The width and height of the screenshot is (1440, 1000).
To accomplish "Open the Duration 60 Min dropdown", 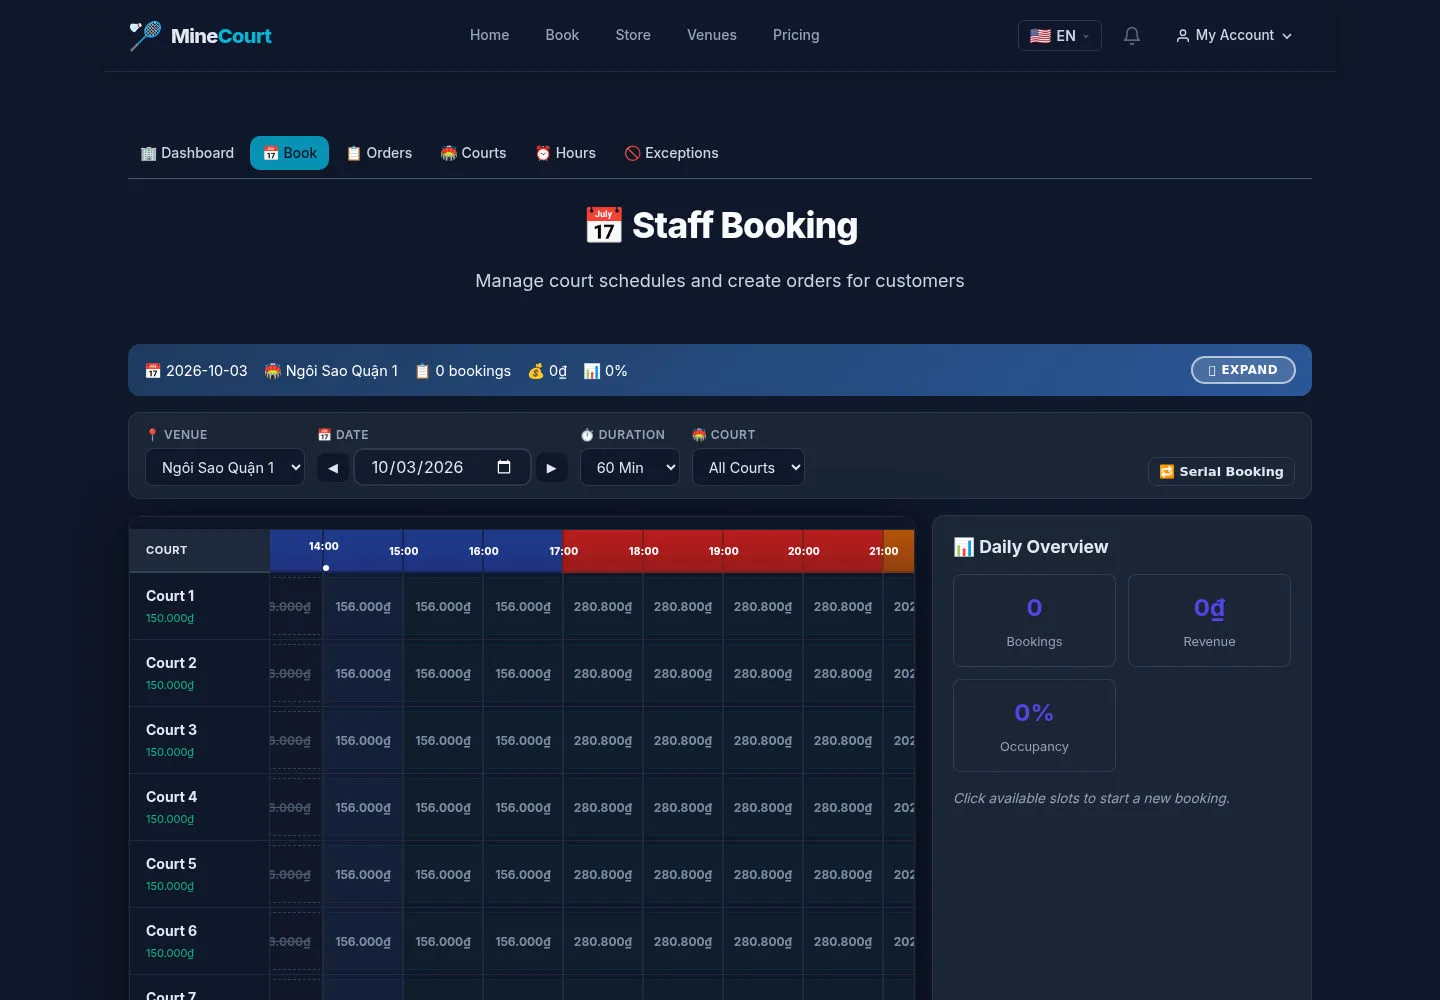I will click(630, 467).
